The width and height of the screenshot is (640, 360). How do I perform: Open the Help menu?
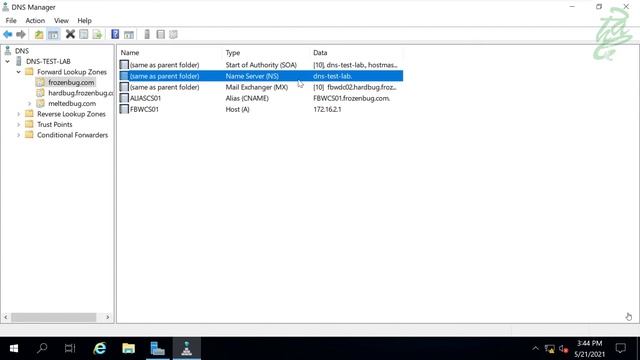tap(84, 20)
